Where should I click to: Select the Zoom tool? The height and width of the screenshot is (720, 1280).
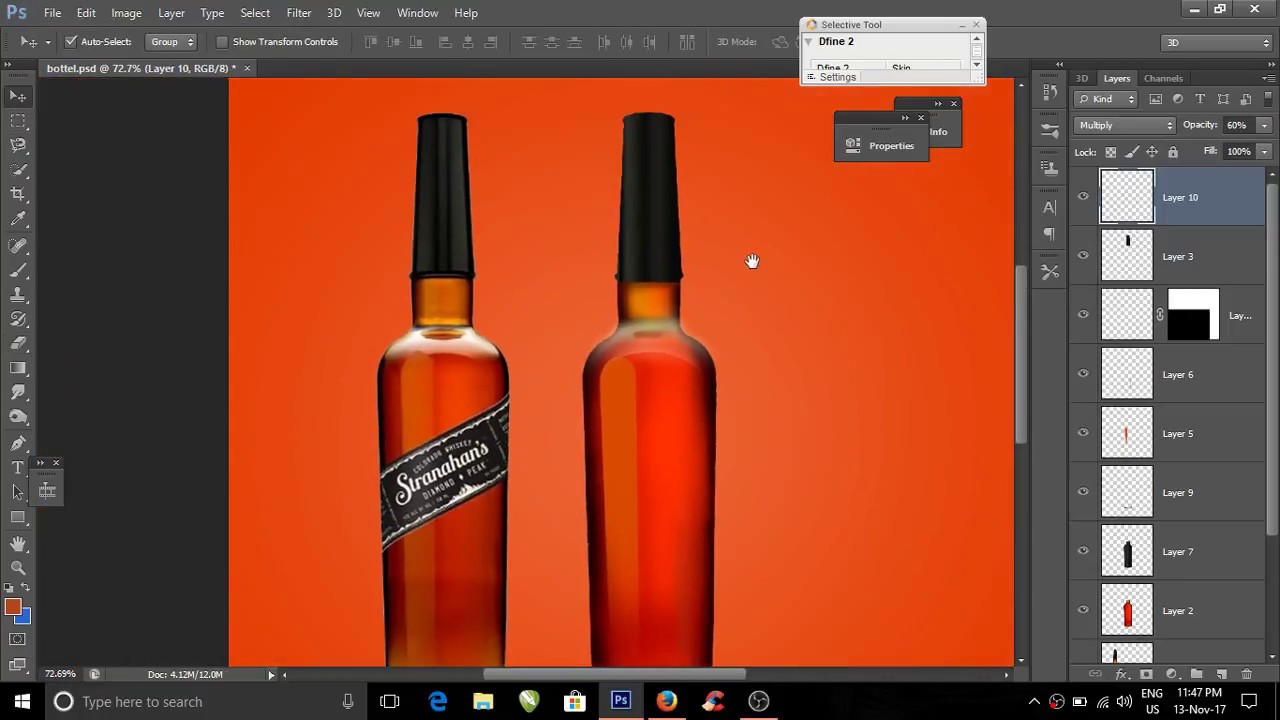pos(18,567)
